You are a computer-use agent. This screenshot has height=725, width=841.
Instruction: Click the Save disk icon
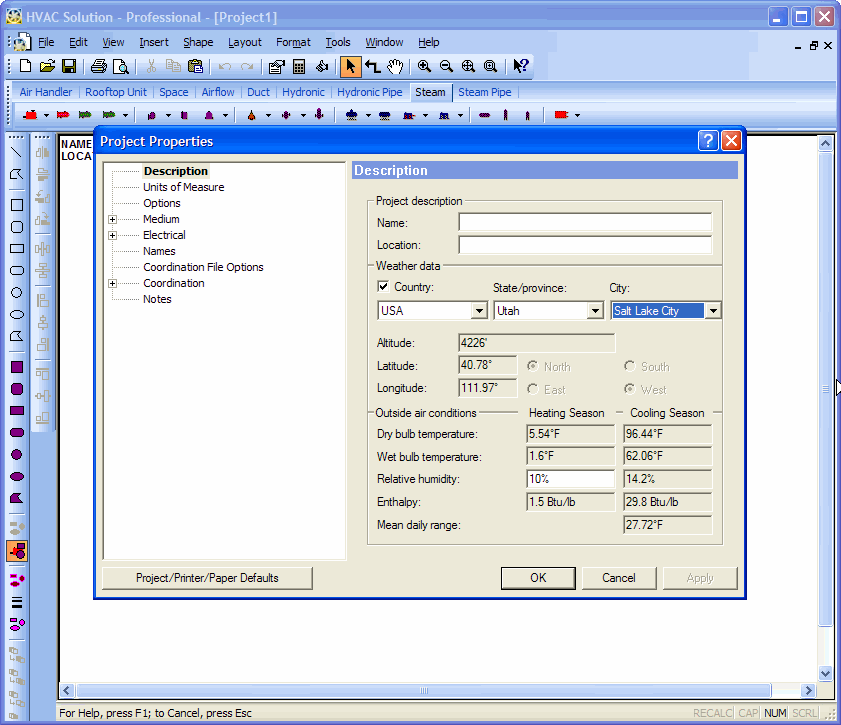tap(69, 66)
